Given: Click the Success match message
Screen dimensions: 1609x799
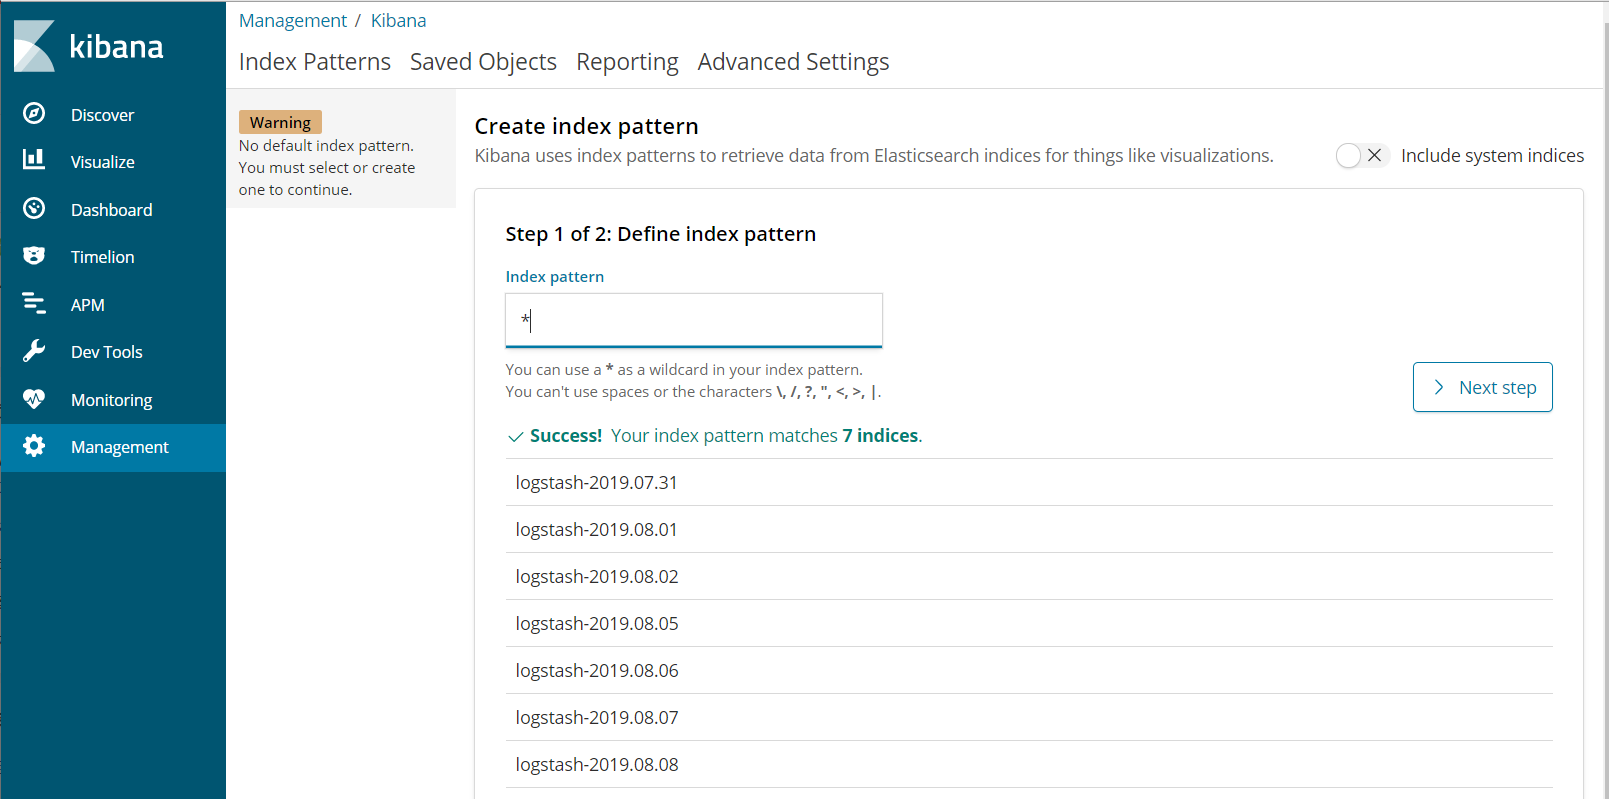Looking at the screenshot, I should click(x=715, y=436).
